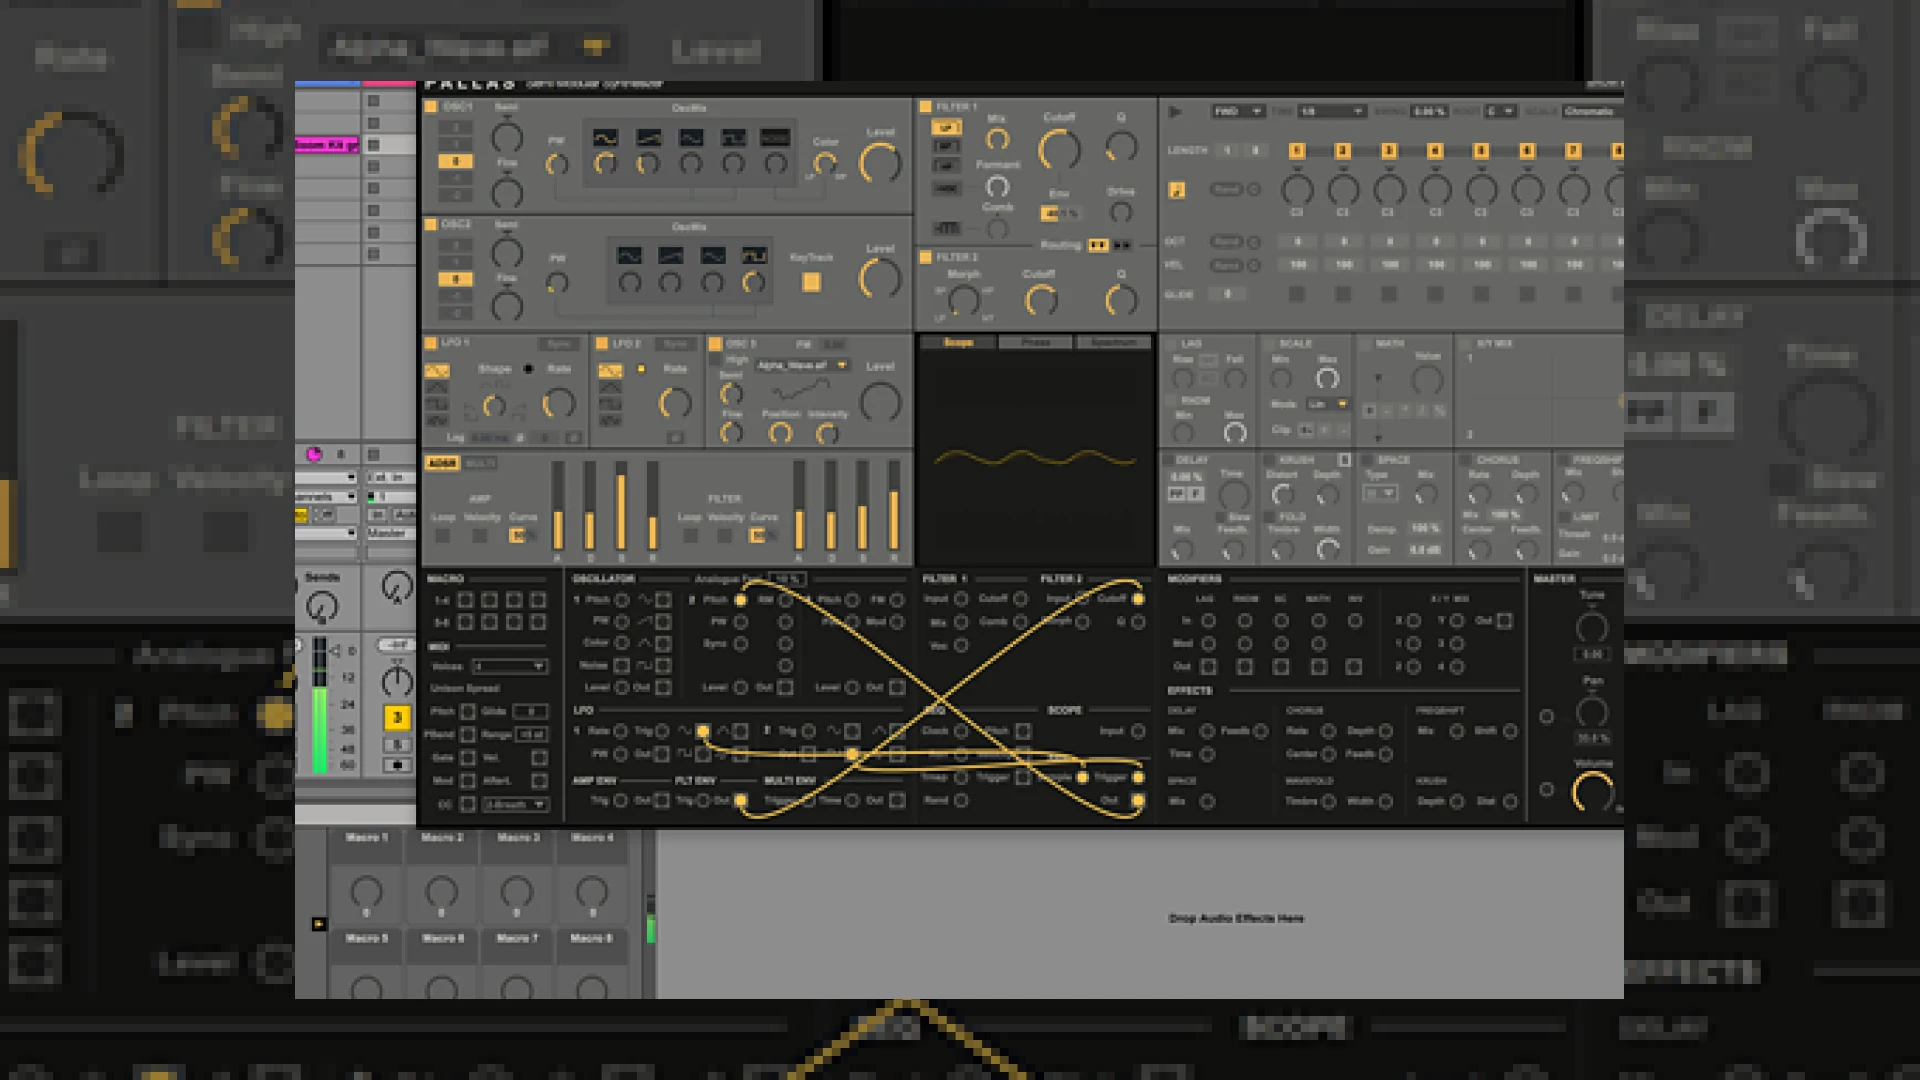Viewport: 1920px width, 1080px height.
Task: Open the MIDI CC source dropdown
Action: [x=514, y=804]
